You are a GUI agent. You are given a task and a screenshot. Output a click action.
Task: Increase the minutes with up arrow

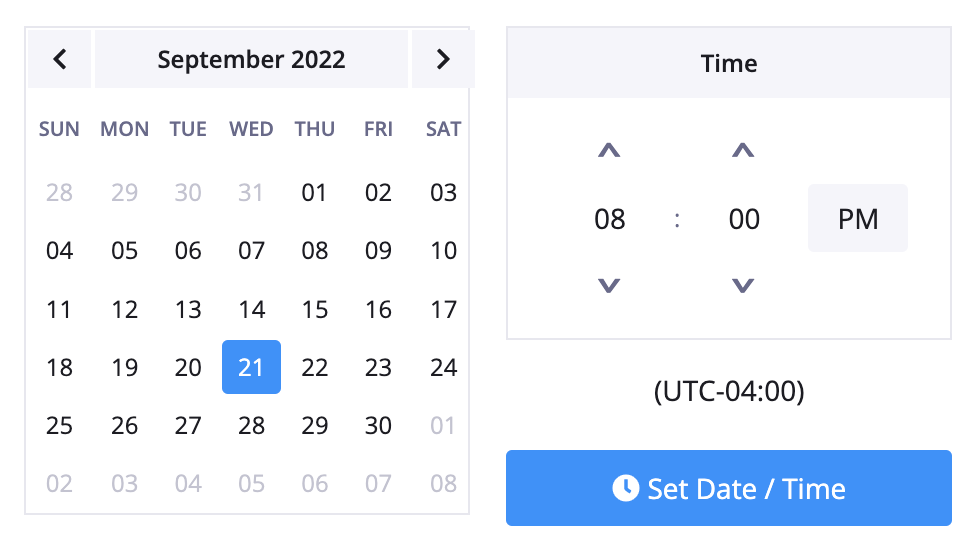click(x=743, y=150)
